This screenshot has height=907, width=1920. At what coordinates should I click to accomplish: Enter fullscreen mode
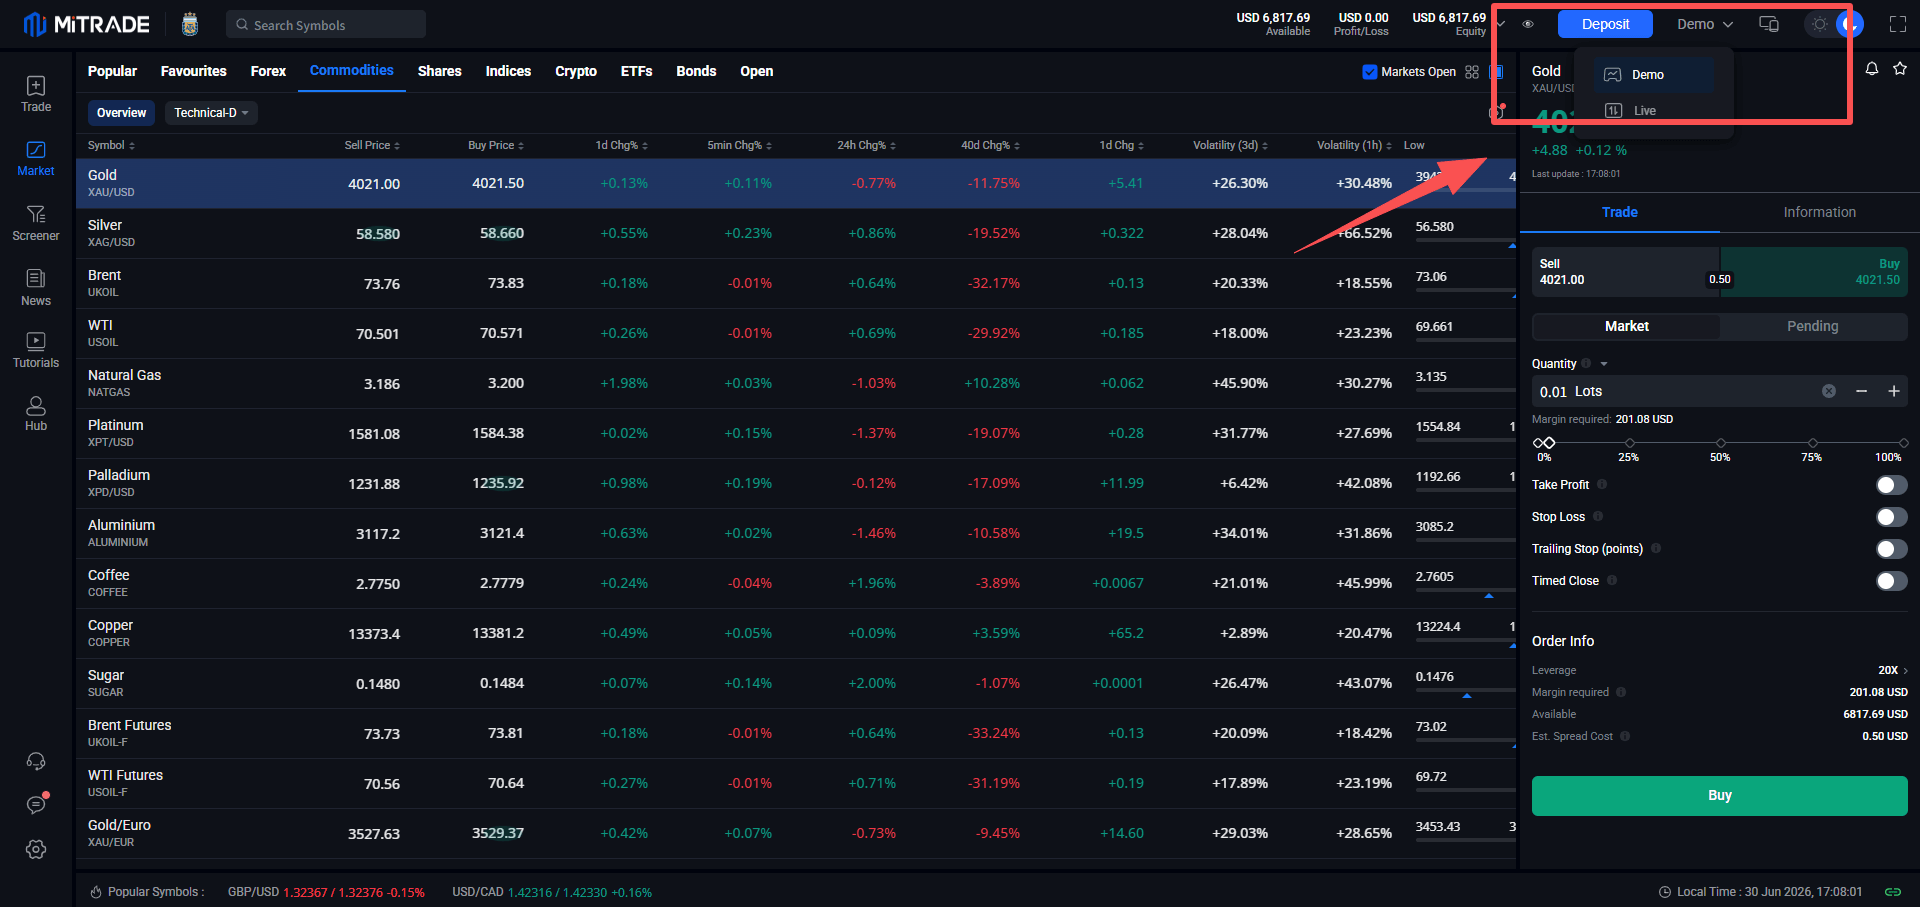click(x=1898, y=24)
